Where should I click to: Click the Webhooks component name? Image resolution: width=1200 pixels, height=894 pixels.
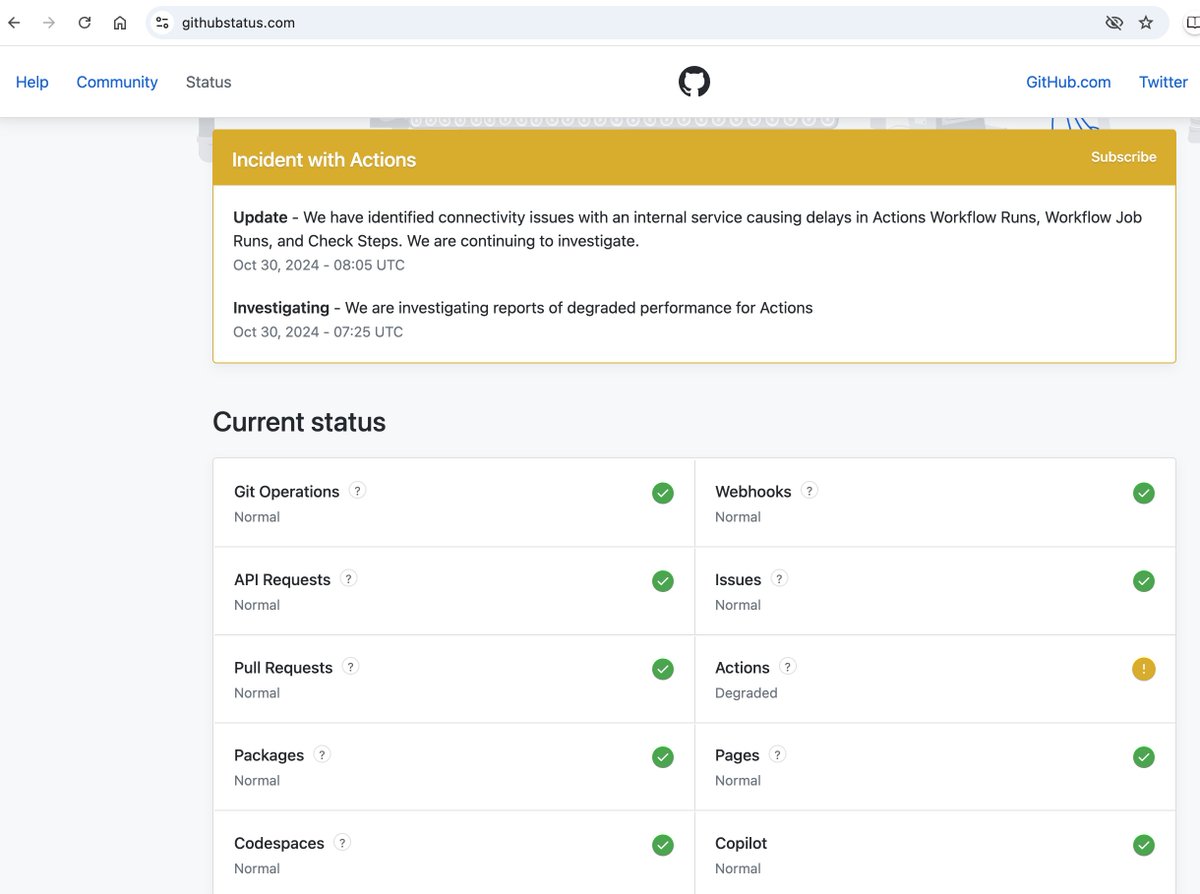(753, 492)
